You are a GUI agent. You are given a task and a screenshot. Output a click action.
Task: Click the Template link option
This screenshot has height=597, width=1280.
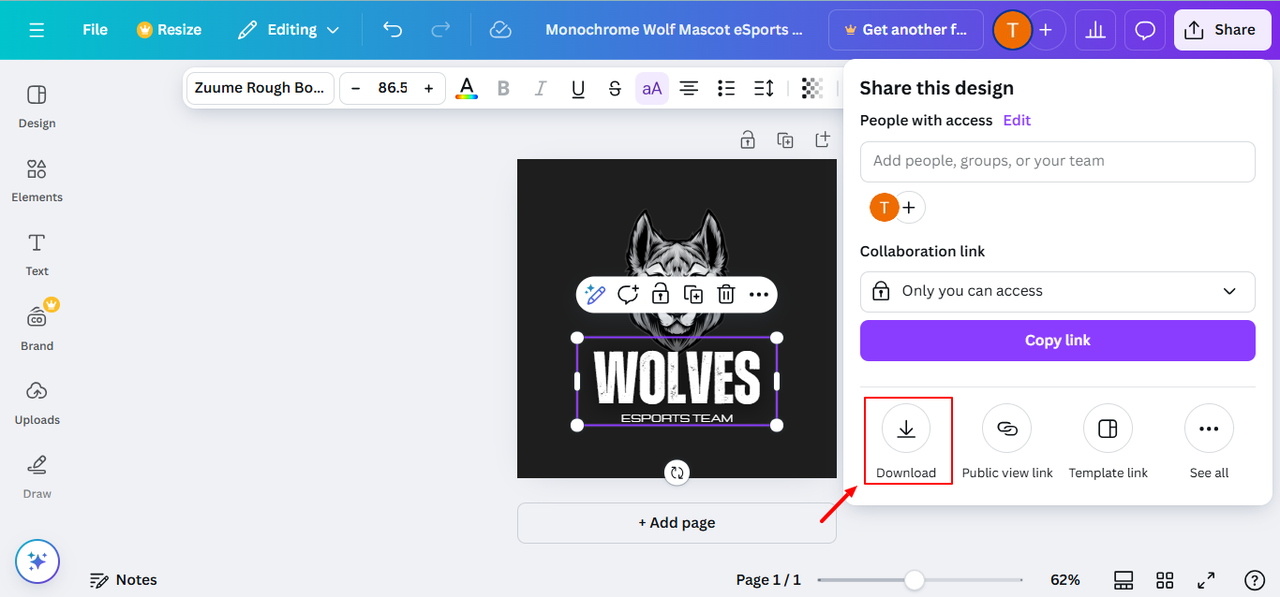[x=1108, y=442]
